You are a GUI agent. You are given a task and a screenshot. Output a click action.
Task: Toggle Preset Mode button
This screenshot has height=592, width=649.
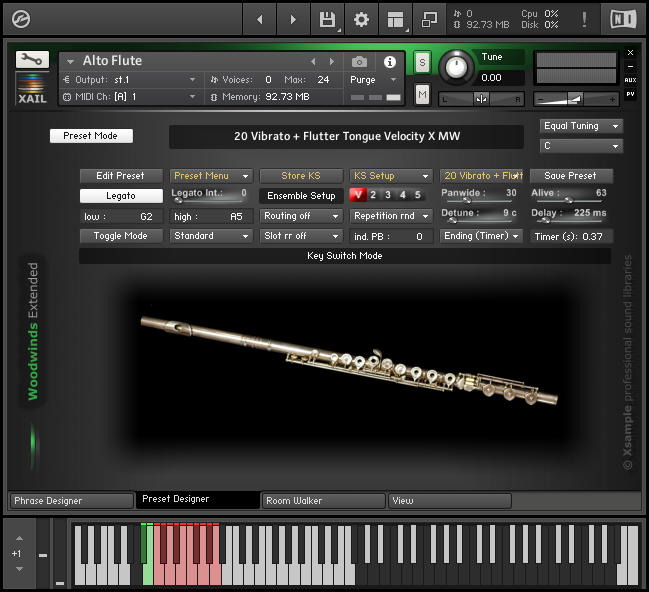pyautogui.click(x=91, y=136)
